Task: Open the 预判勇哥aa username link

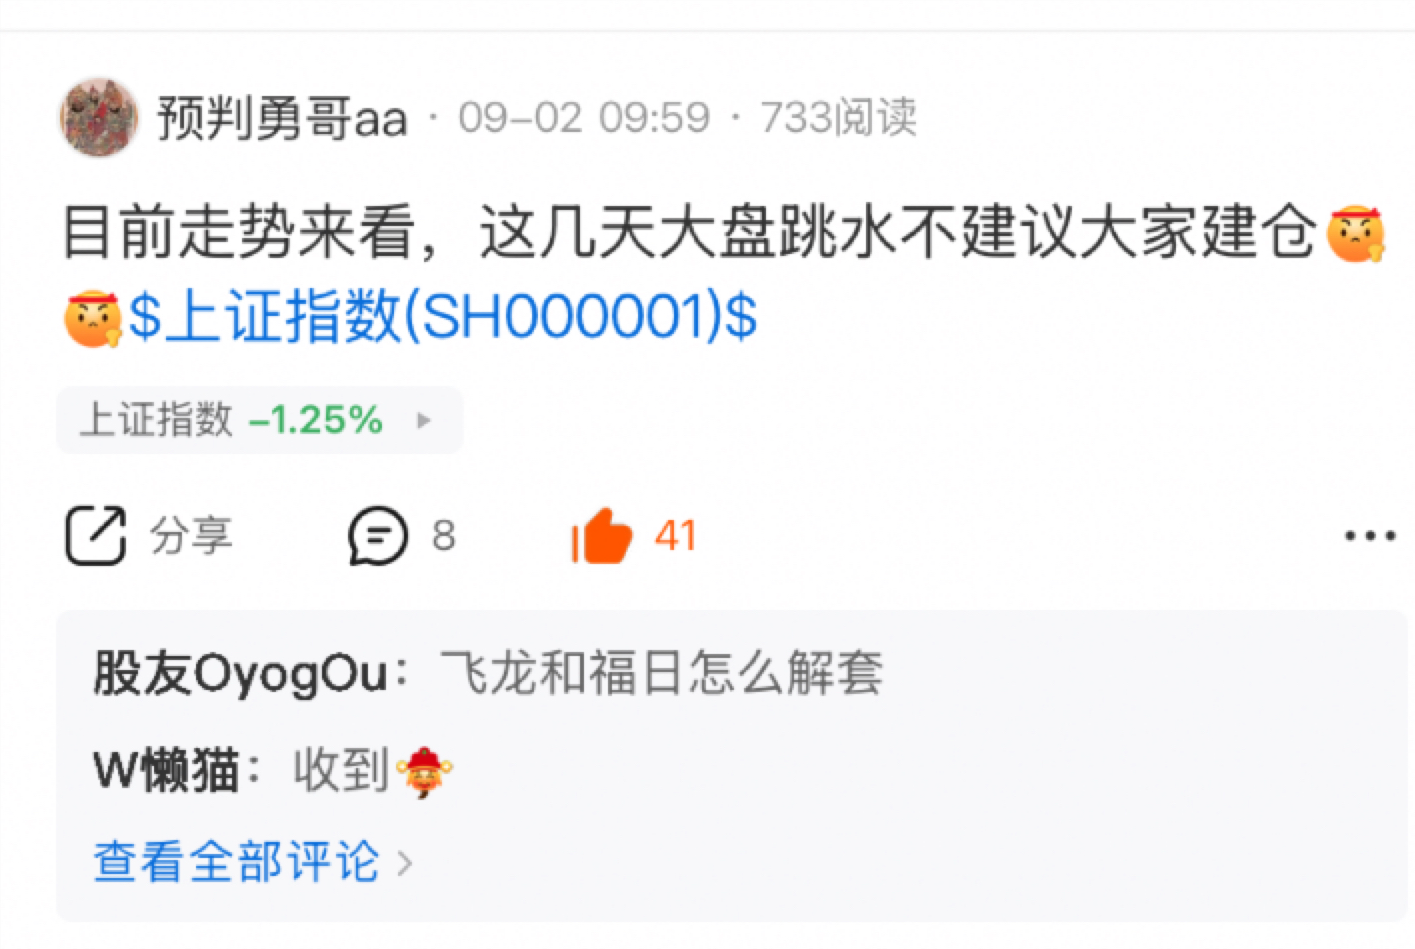Action: (x=282, y=118)
